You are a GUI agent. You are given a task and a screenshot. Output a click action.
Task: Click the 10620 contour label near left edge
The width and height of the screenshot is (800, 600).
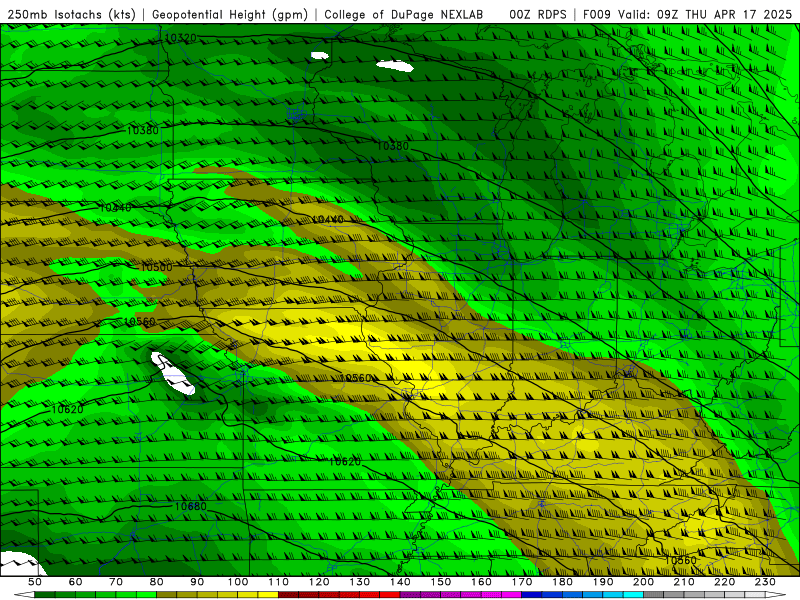(x=67, y=409)
